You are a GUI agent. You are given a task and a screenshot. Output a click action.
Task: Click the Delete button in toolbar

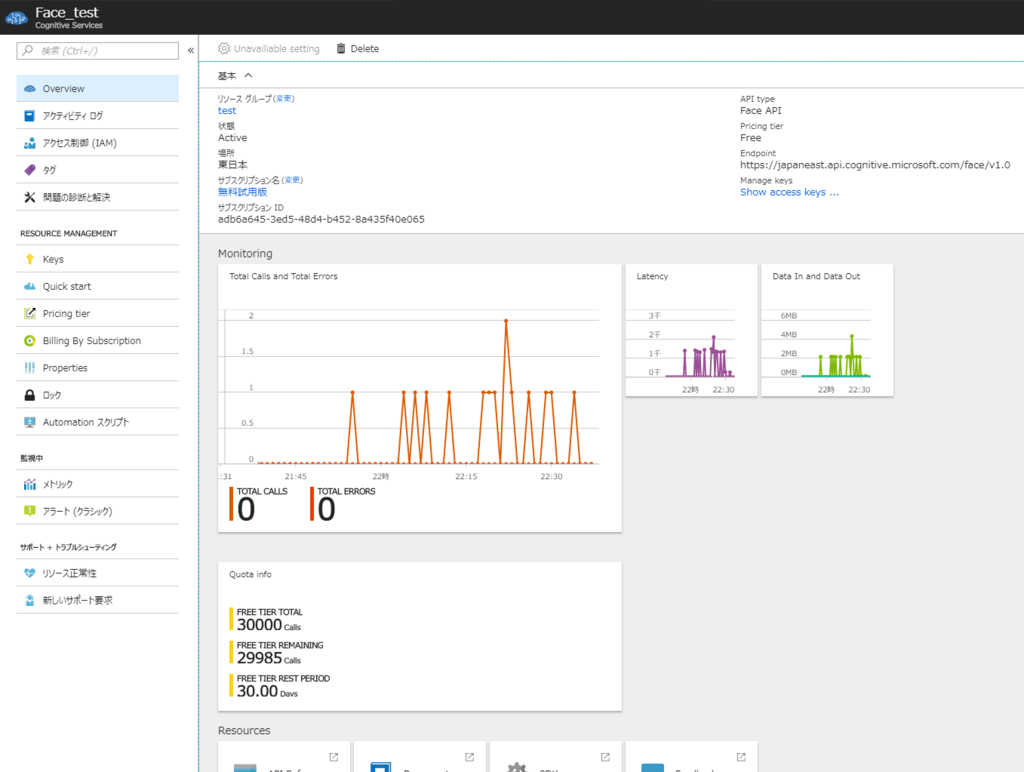point(358,48)
